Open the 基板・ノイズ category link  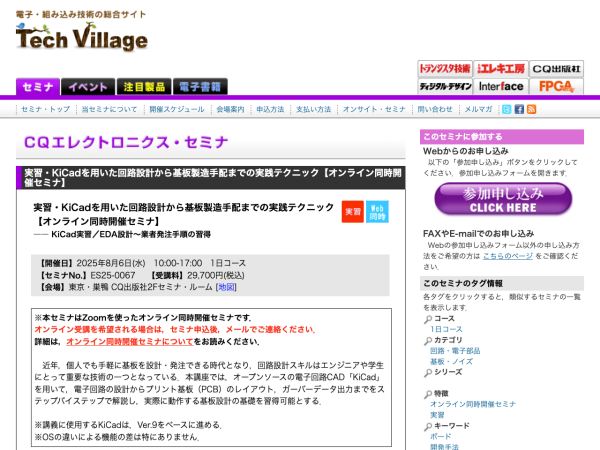coord(451,361)
